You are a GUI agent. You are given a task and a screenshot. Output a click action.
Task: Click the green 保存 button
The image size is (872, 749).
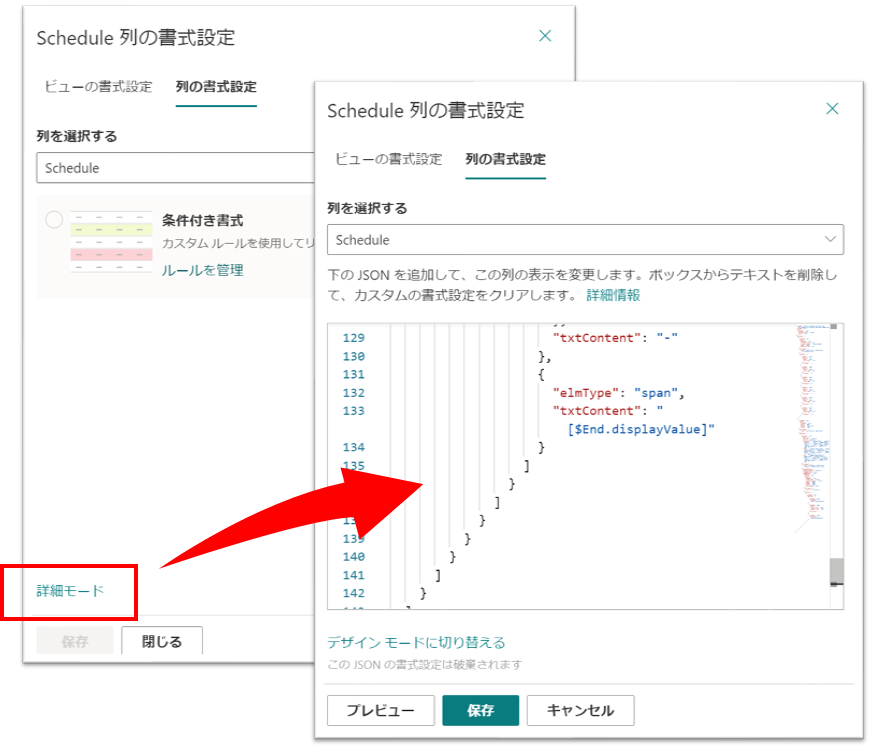(x=480, y=710)
